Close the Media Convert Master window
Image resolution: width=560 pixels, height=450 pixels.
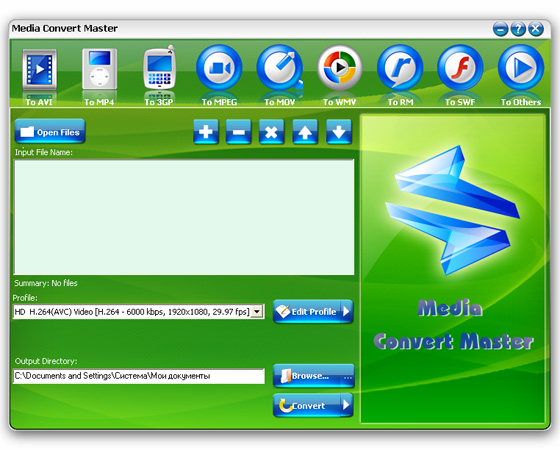click(x=536, y=29)
